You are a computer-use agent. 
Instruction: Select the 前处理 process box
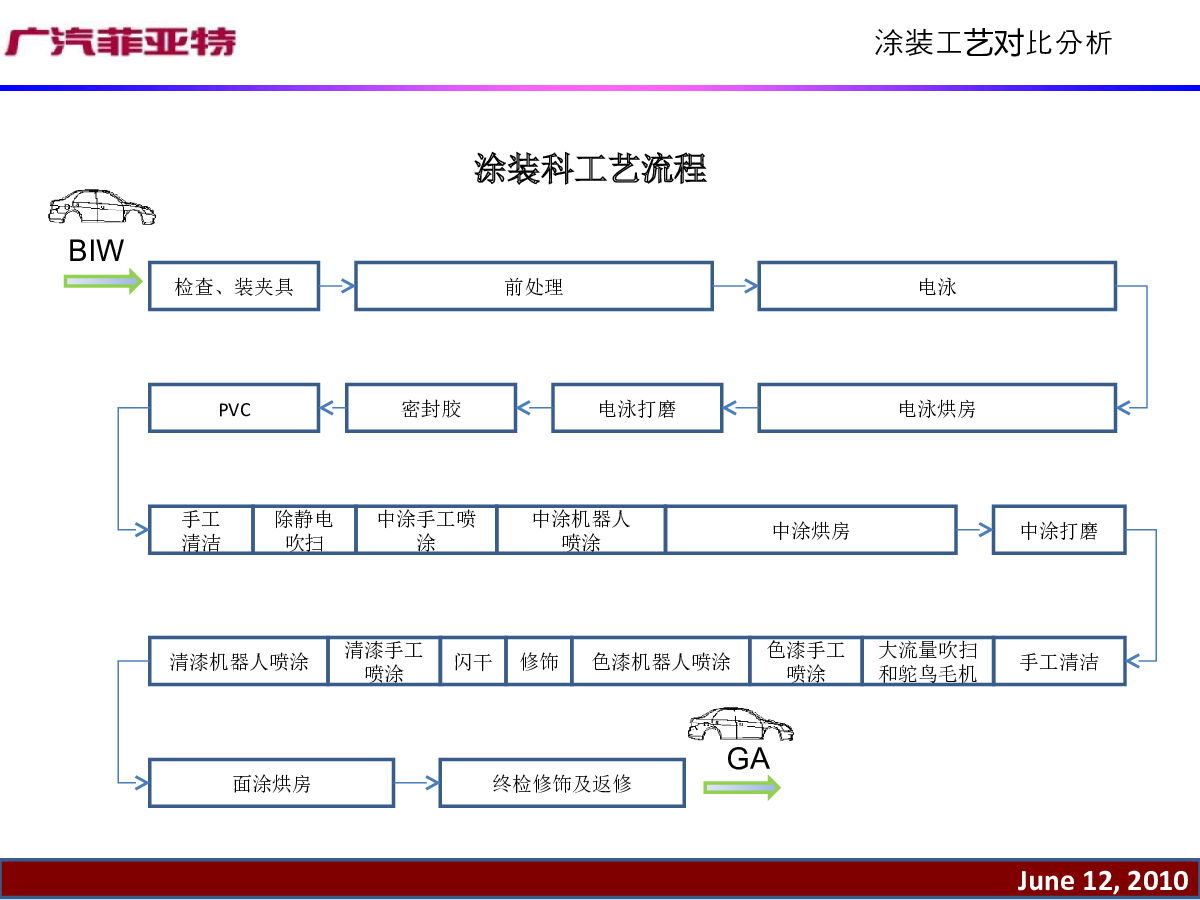click(x=534, y=286)
